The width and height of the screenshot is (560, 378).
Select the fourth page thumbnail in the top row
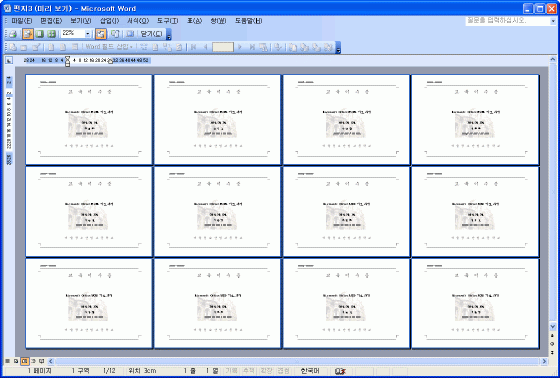[475, 120]
